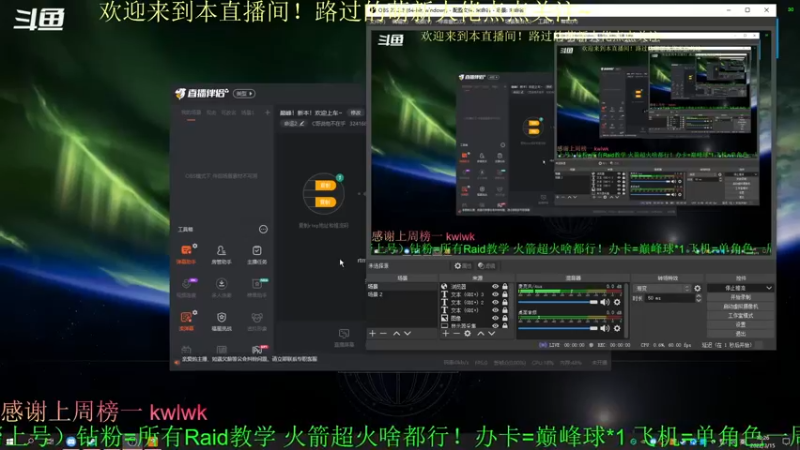Click the audio mixer vertical scrollbar
Image resolution: width=800 pixels, height=450 pixels.
pos(627,310)
